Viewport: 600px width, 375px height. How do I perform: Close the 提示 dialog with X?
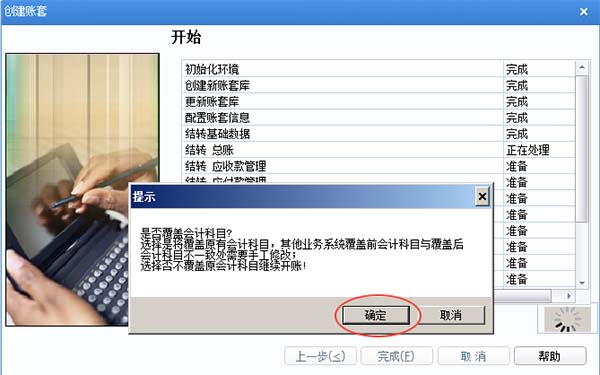click(482, 197)
